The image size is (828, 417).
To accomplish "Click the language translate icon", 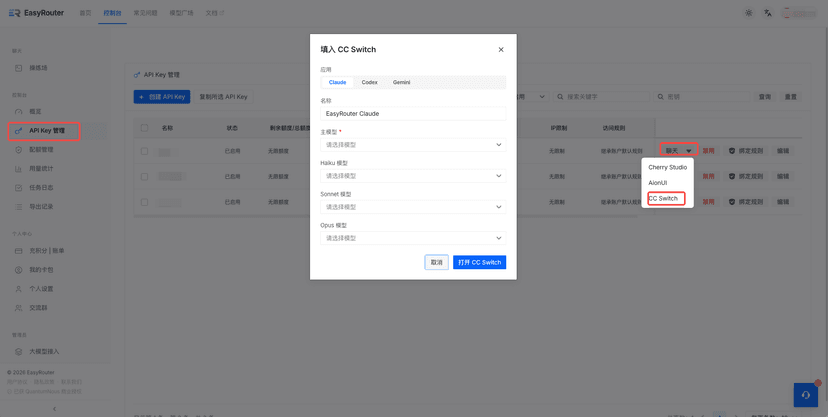I will [x=768, y=13].
